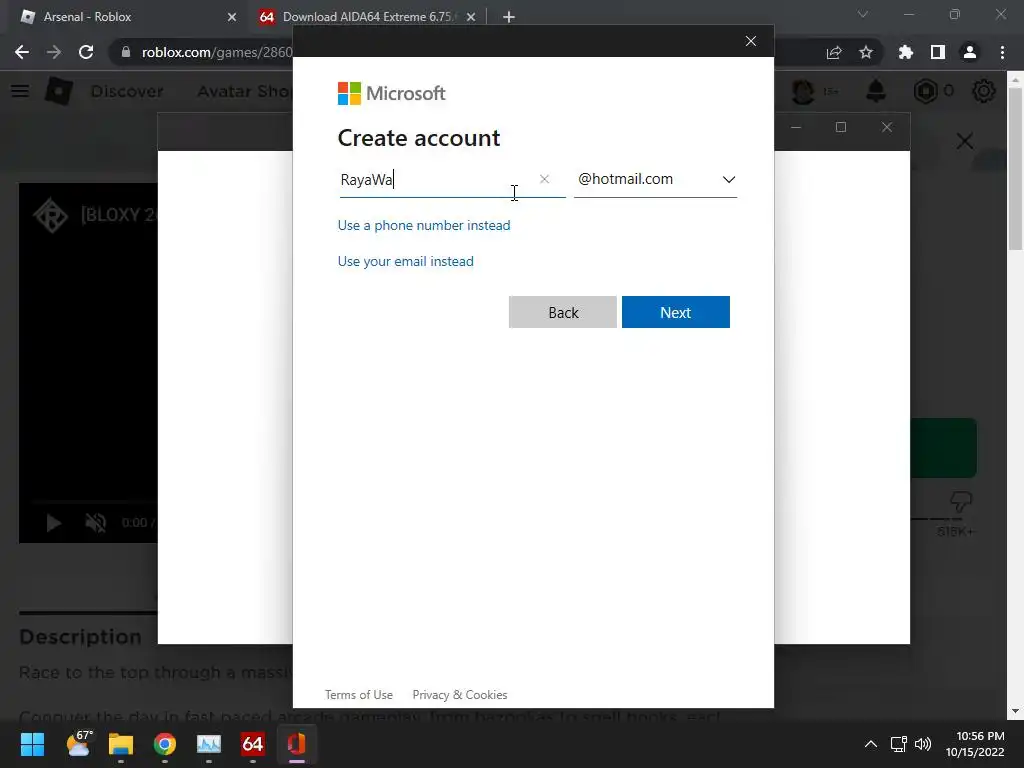Open Windows Start menu
The height and width of the screenshot is (768, 1024).
[x=32, y=744]
